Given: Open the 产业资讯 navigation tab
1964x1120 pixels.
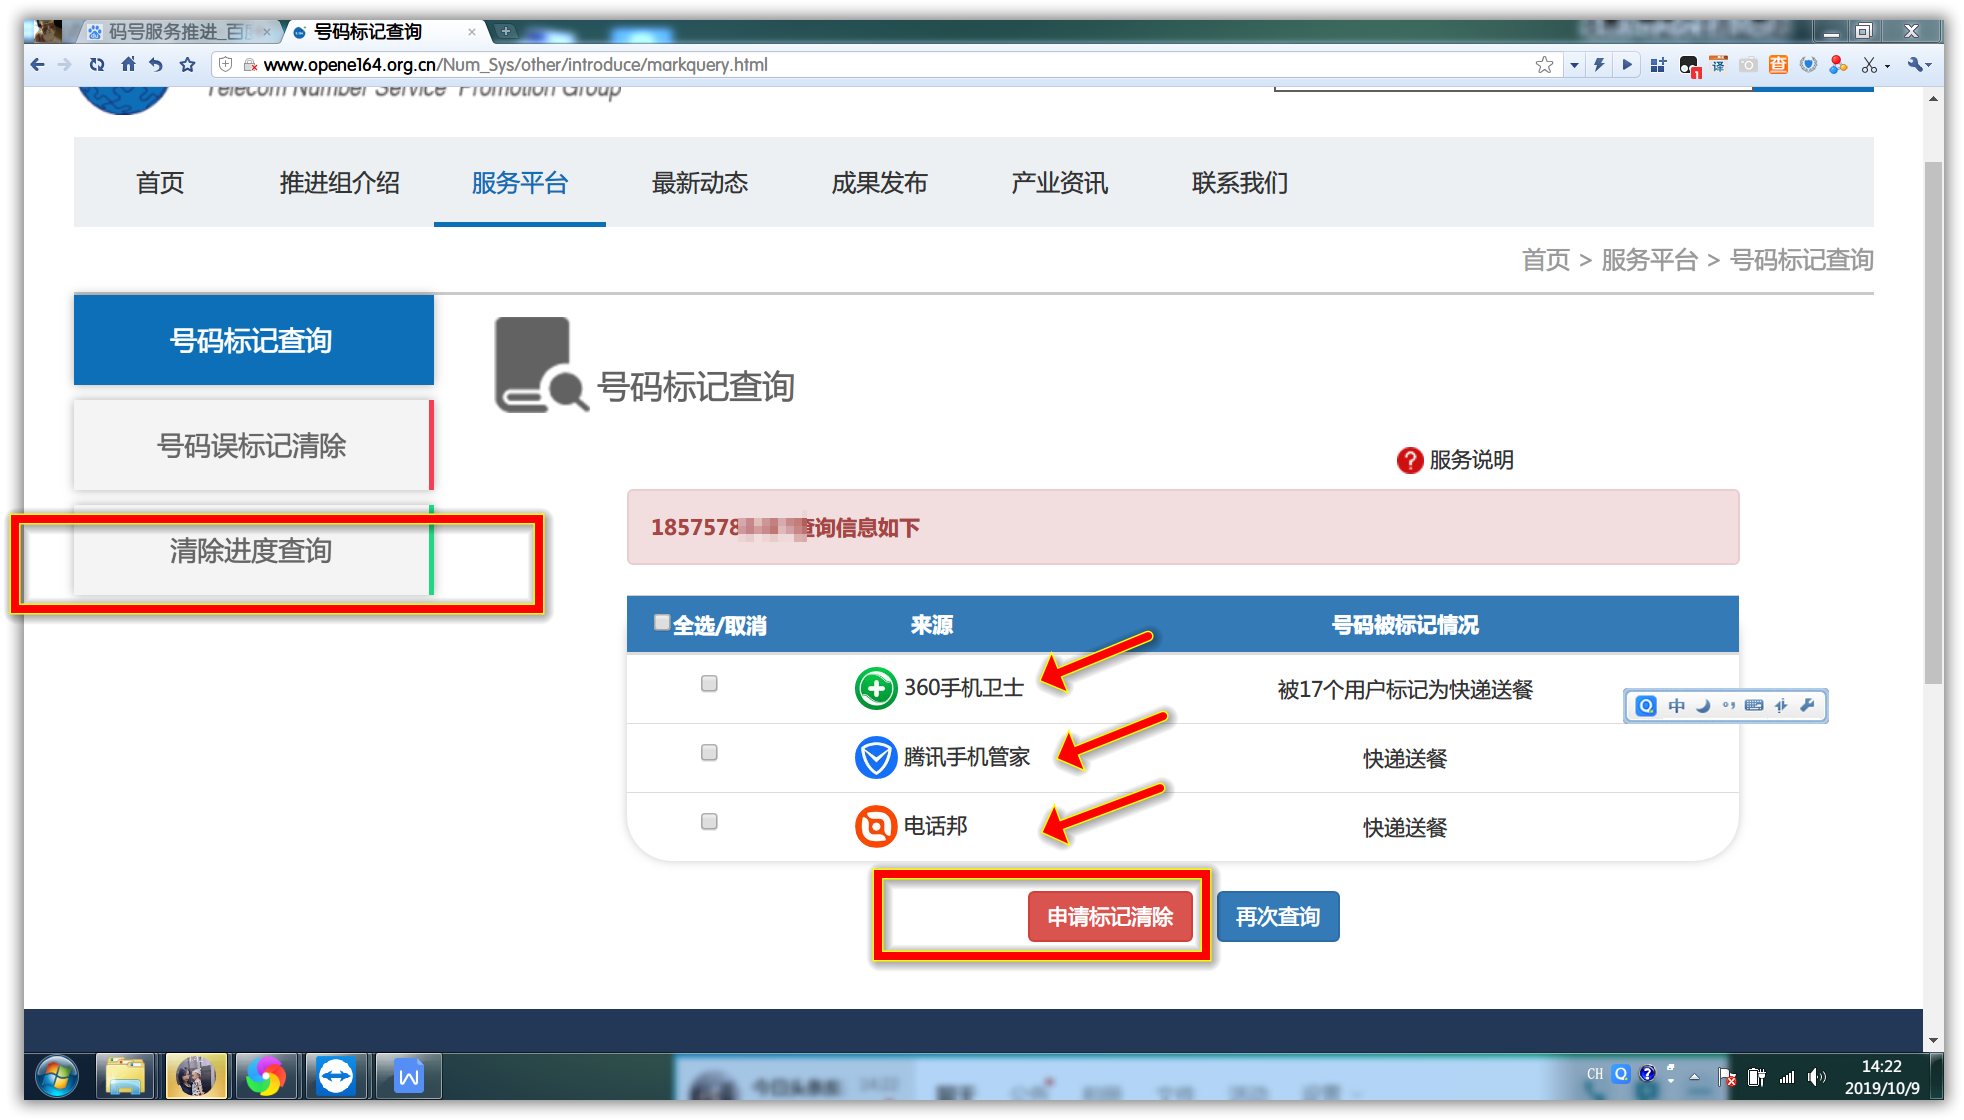Looking at the screenshot, I should pos(1059,183).
